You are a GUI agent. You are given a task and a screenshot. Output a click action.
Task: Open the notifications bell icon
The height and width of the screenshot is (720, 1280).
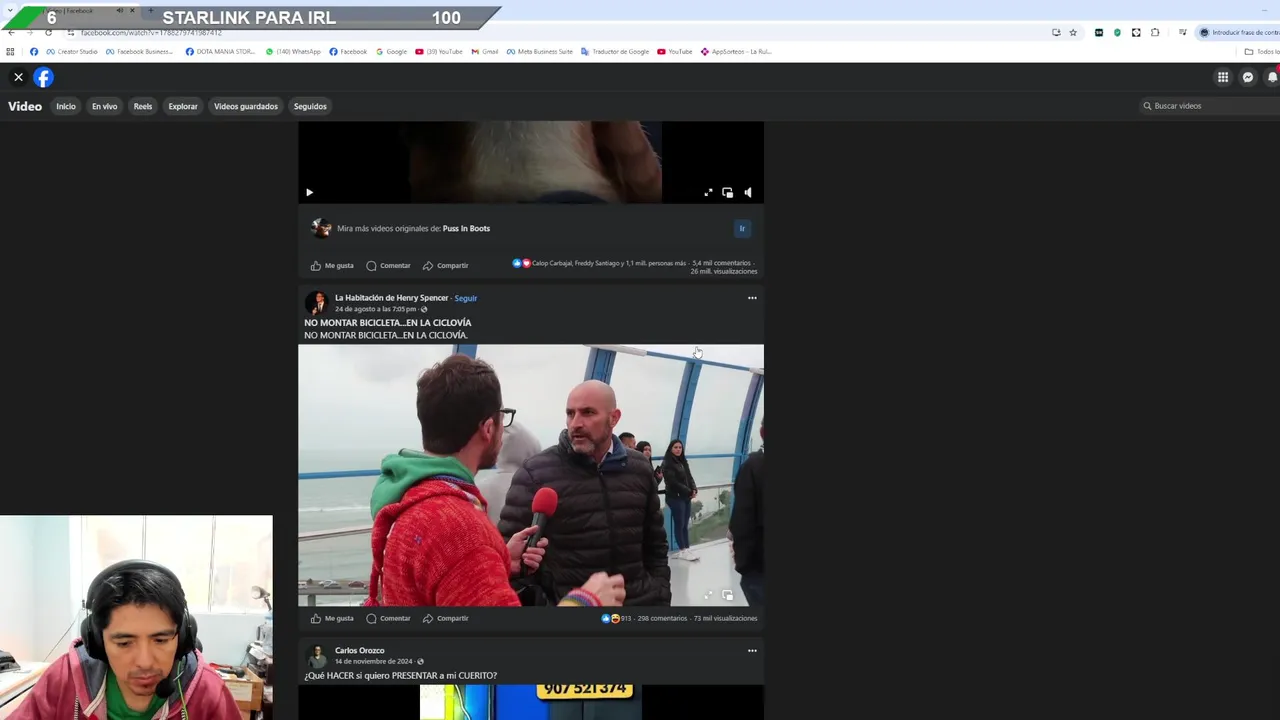[1272, 77]
